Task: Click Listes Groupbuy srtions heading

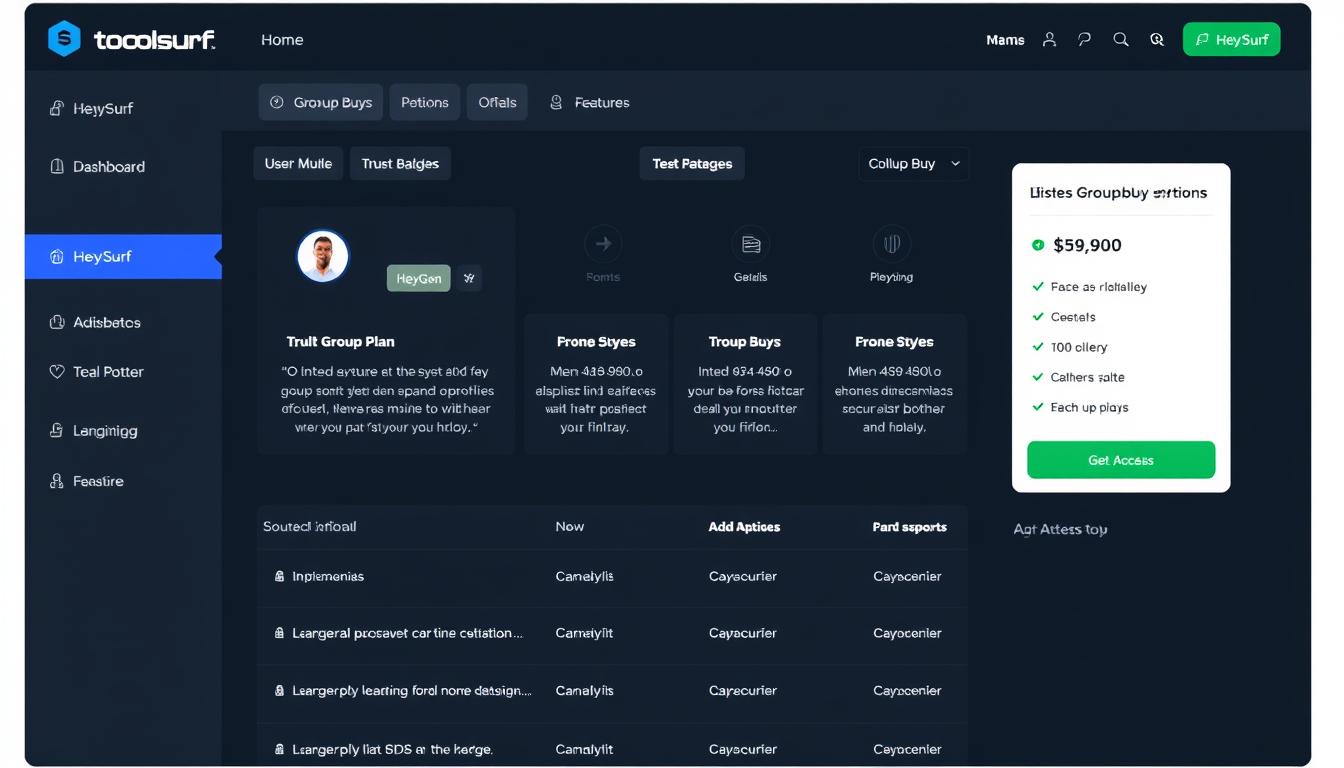Action: click(1118, 193)
